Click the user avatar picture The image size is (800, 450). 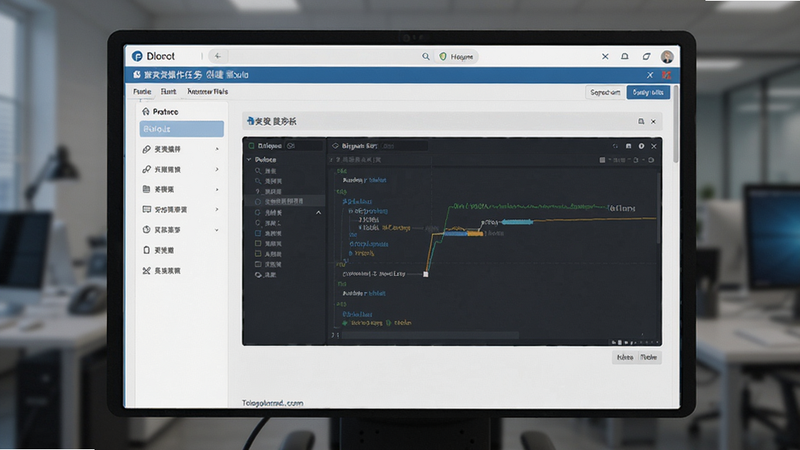667,57
